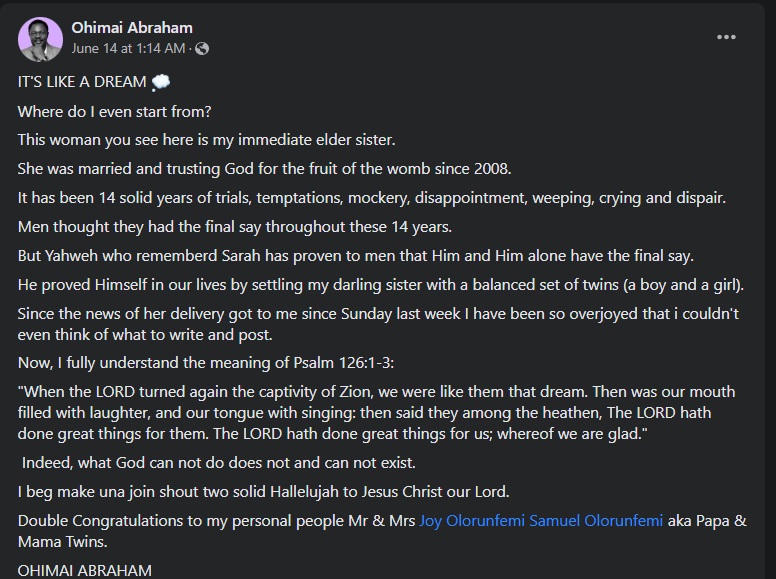Screen dimensions: 776x579
Task: Click the line 'Indeed, what God can not do'
Action: pos(218,463)
